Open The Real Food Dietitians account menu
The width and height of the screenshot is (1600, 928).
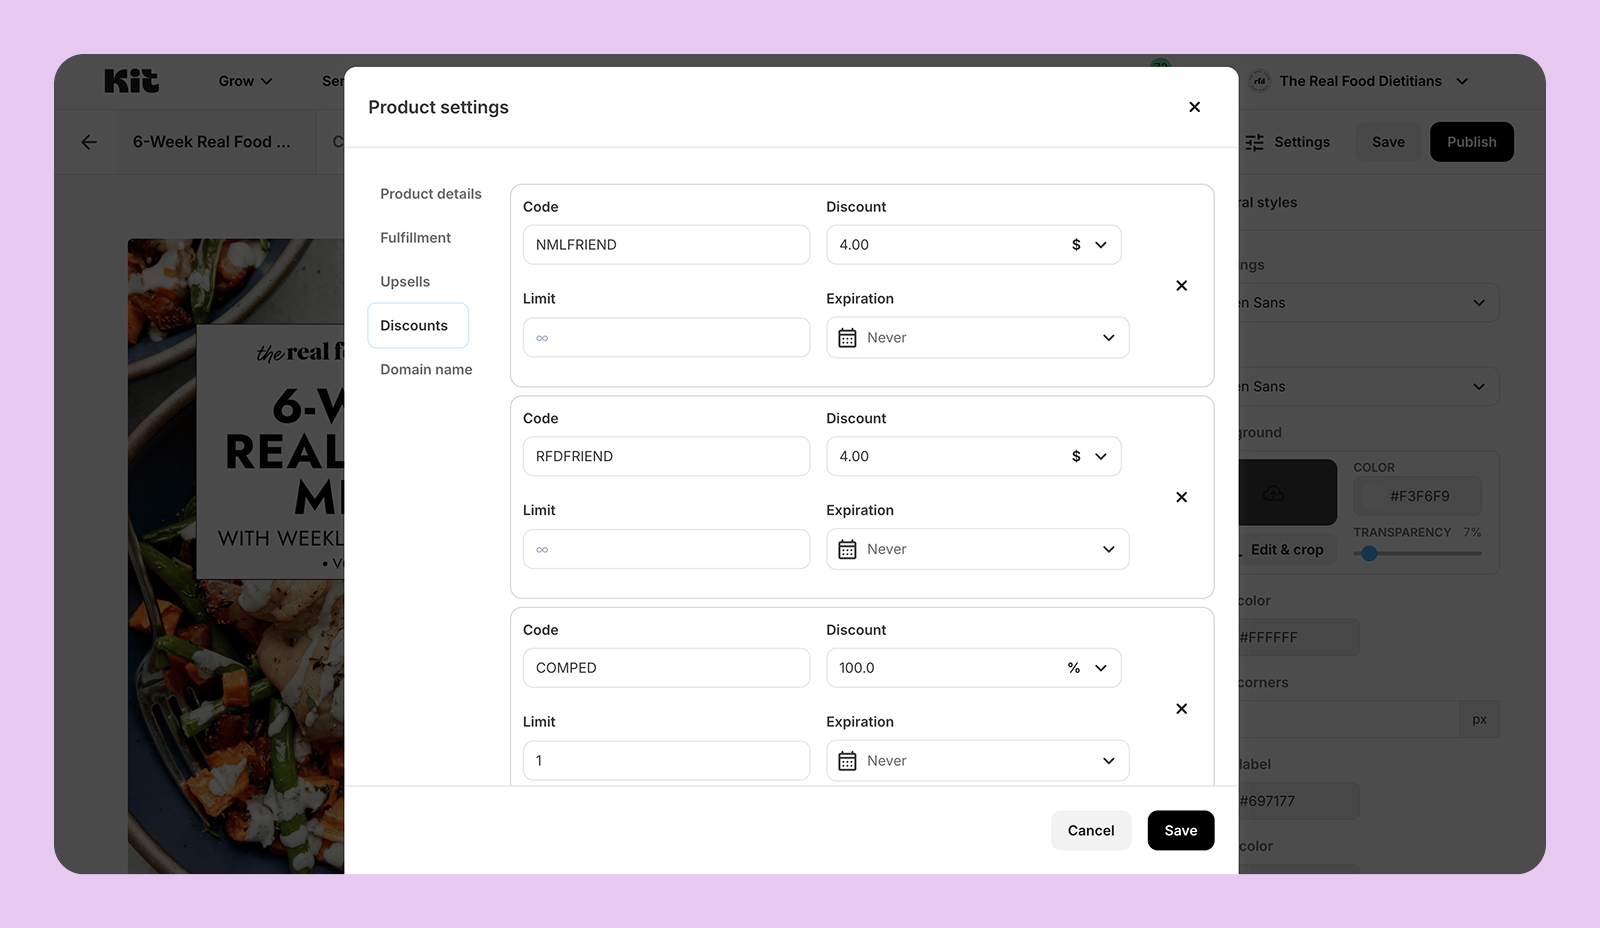1360,81
